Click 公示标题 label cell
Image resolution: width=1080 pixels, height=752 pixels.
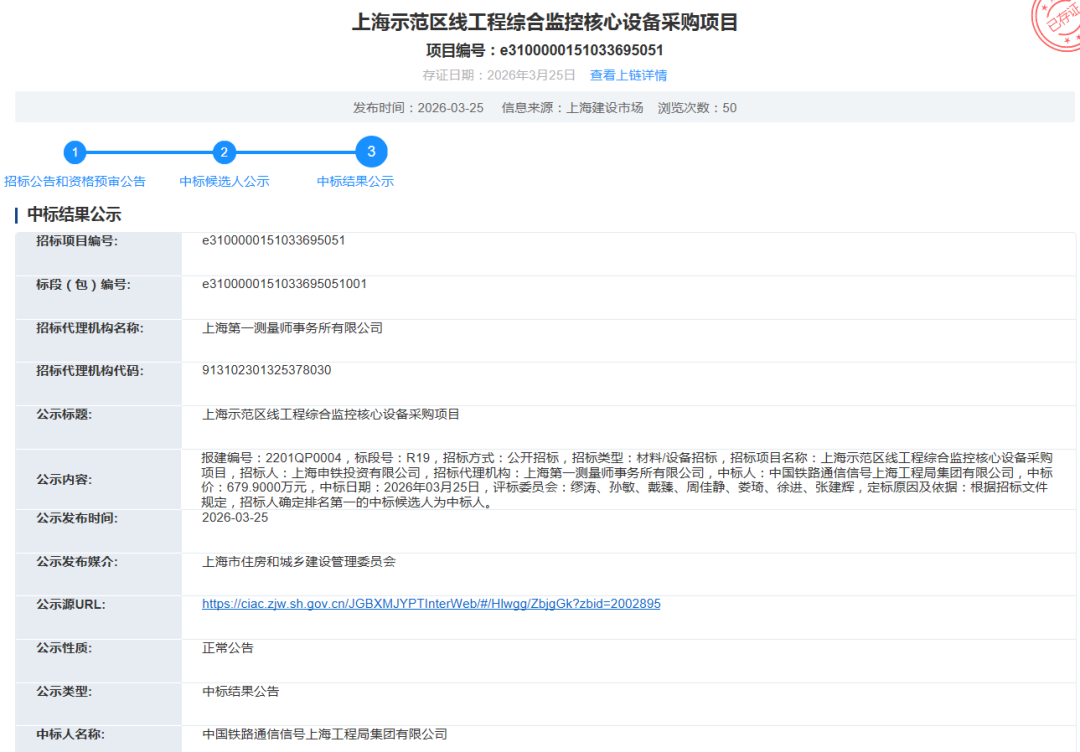point(98,427)
